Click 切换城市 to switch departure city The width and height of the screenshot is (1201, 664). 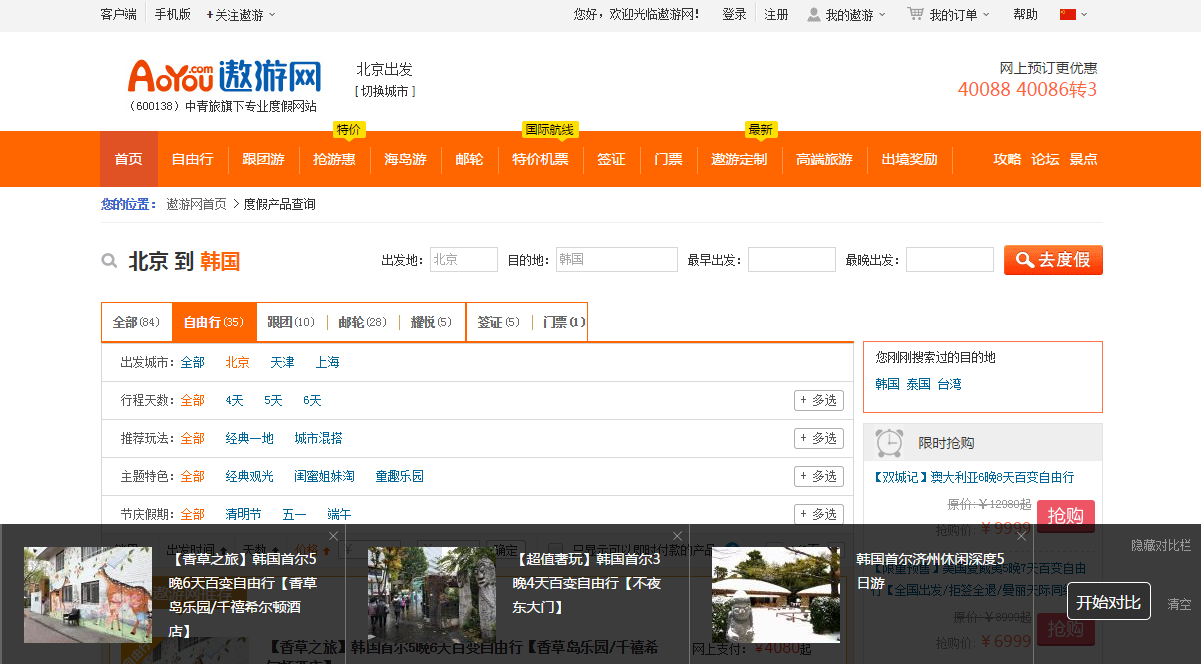385,91
